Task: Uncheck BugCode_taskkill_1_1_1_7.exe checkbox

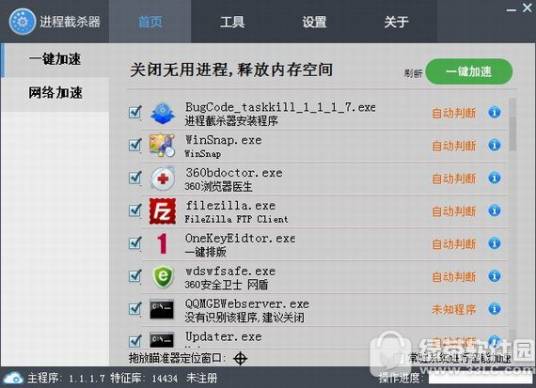Action: pyautogui.click(x=135, y=112)
